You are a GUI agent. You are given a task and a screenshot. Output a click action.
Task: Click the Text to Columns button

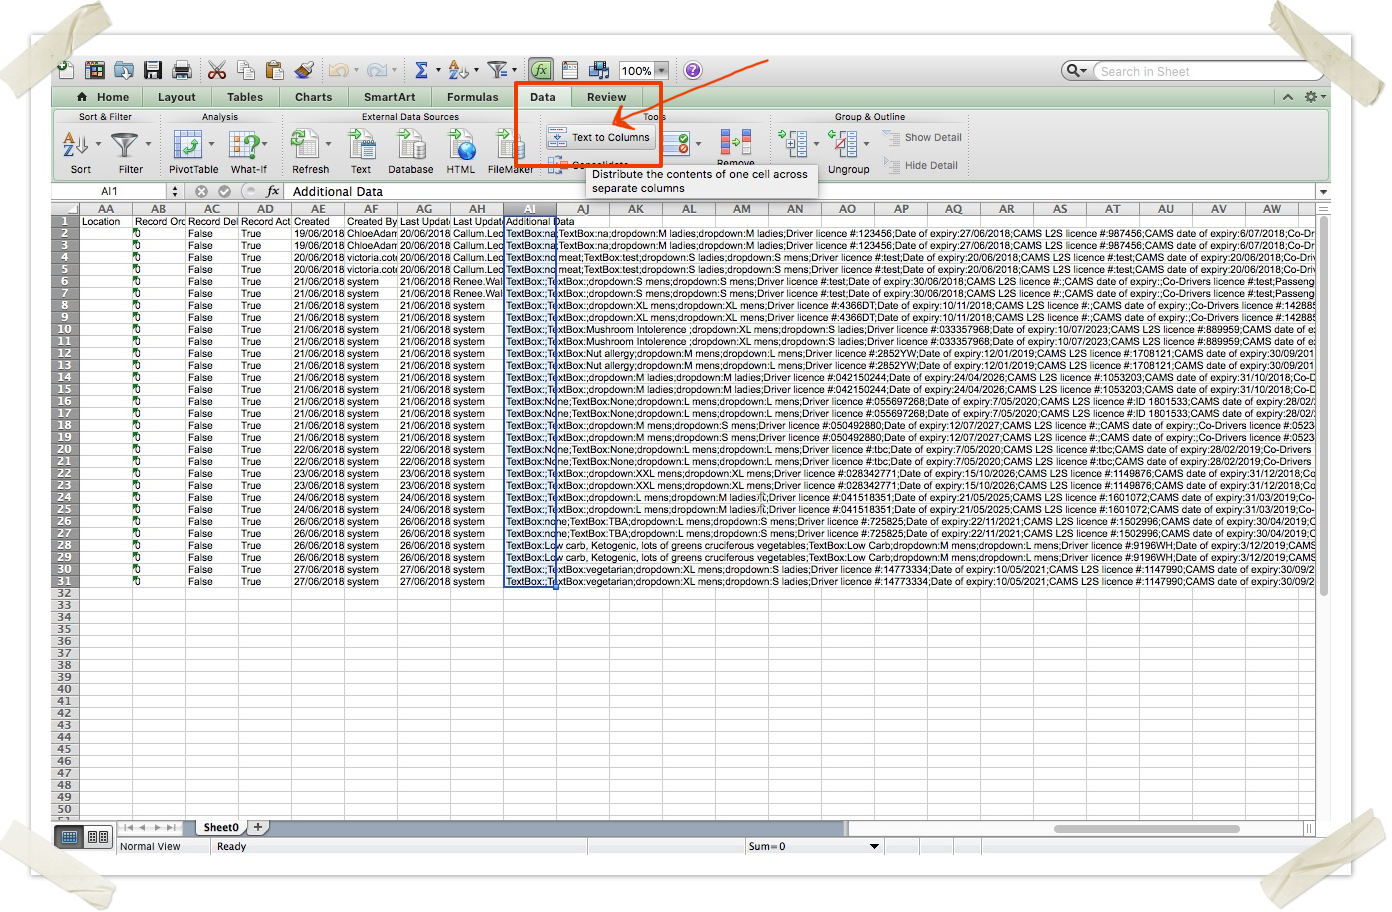coord(599,138)
